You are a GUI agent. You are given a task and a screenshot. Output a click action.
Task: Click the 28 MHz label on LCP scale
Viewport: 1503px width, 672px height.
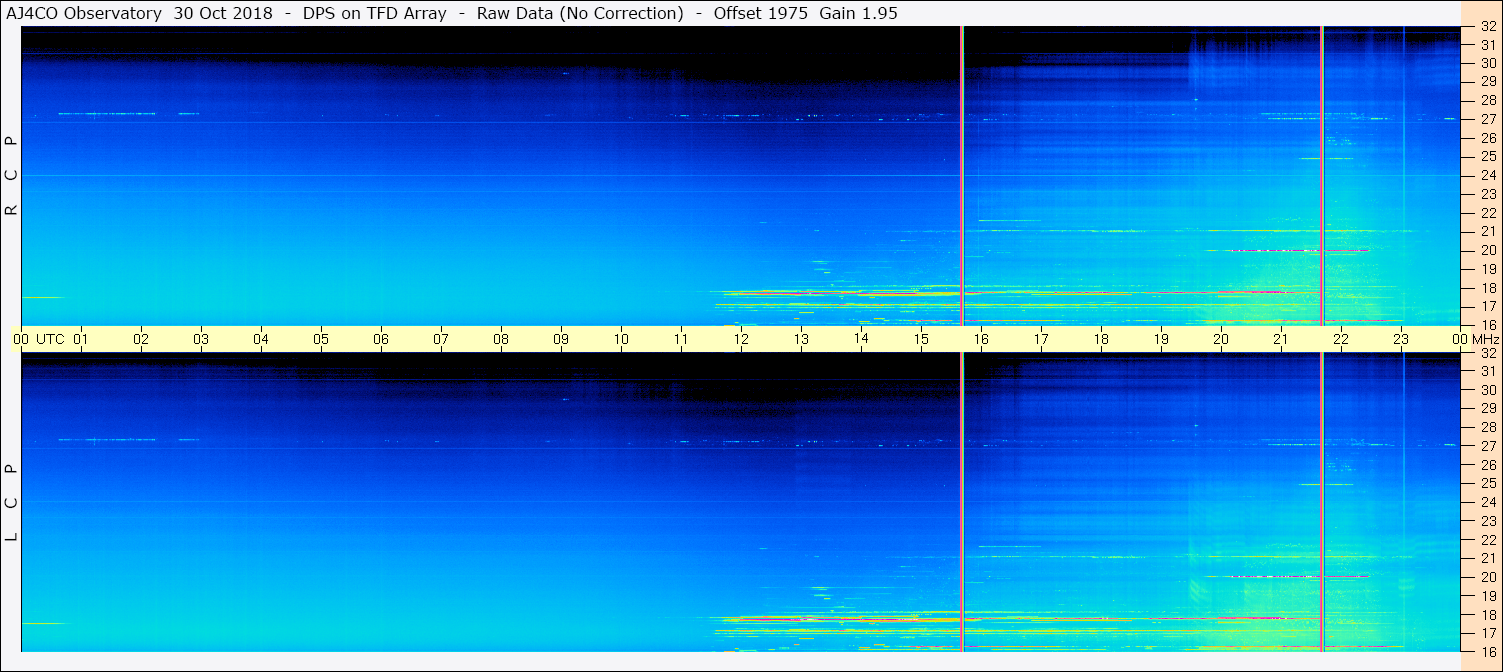tap(1487, 427)
